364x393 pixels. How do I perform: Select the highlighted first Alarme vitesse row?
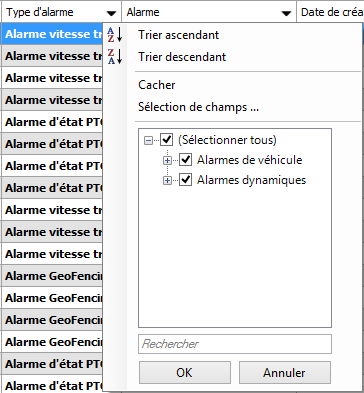pyautogui.click(x=52, y=34)
